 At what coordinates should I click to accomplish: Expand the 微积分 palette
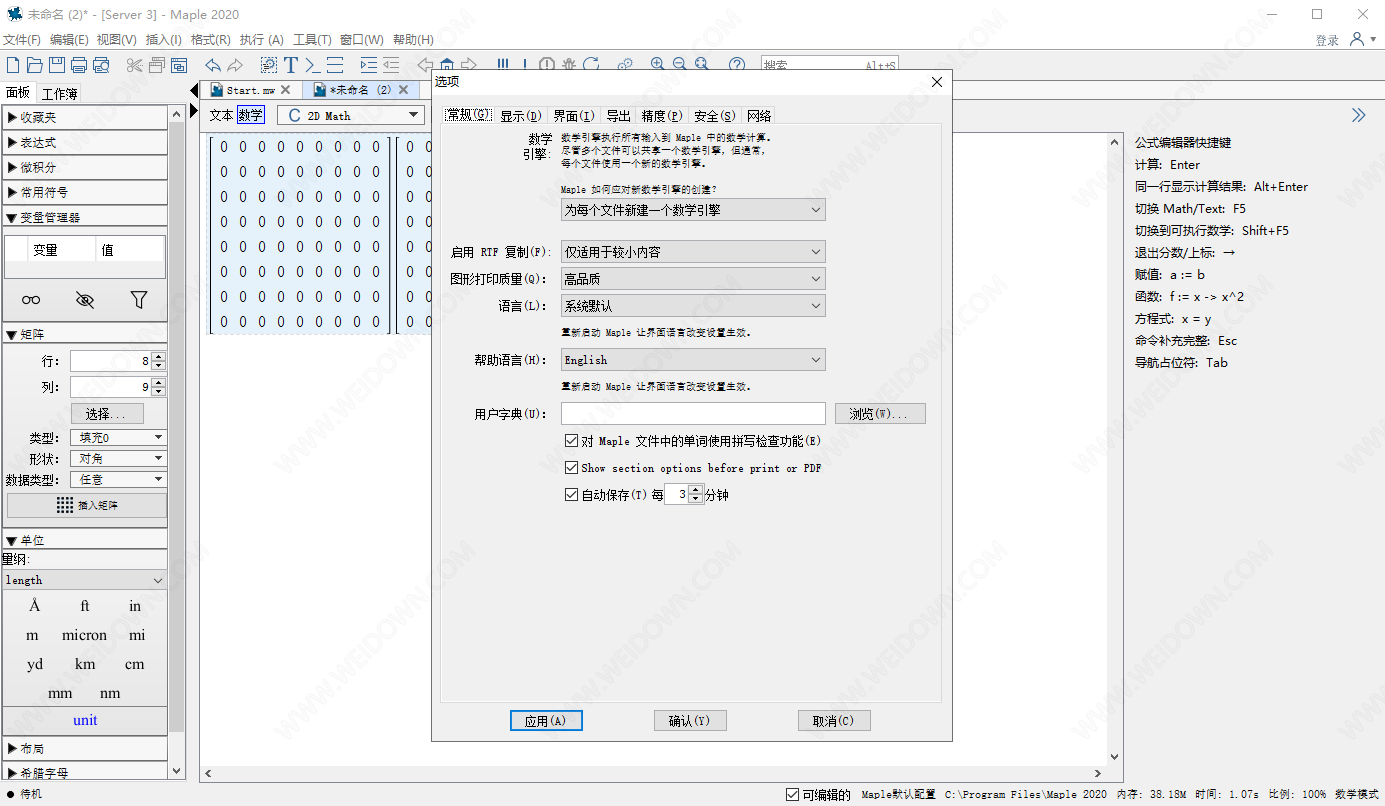pyautogui.click(x=85, y=167)
